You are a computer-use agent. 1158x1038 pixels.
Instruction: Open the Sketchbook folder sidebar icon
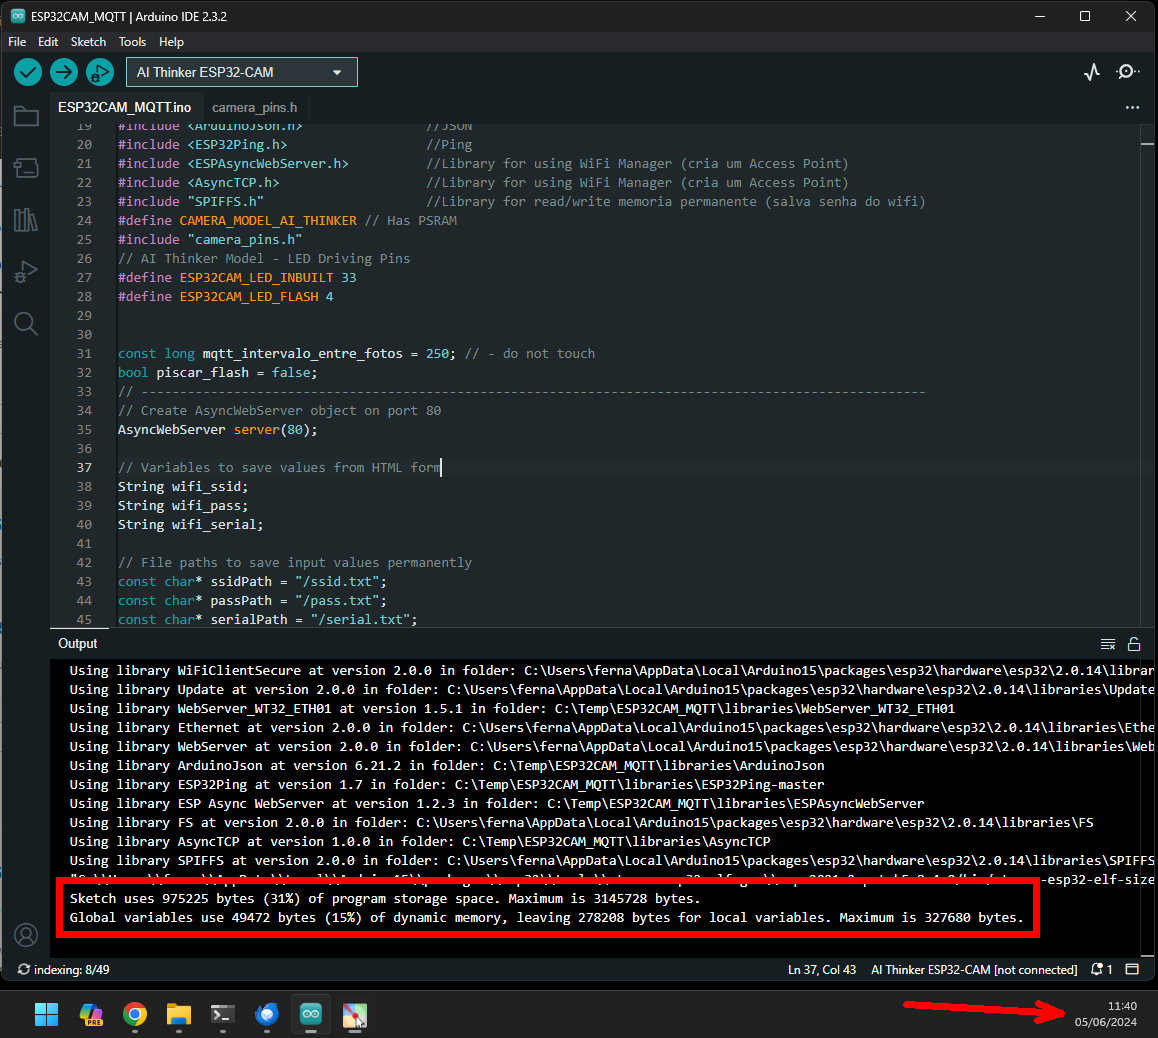pos(26,117)
